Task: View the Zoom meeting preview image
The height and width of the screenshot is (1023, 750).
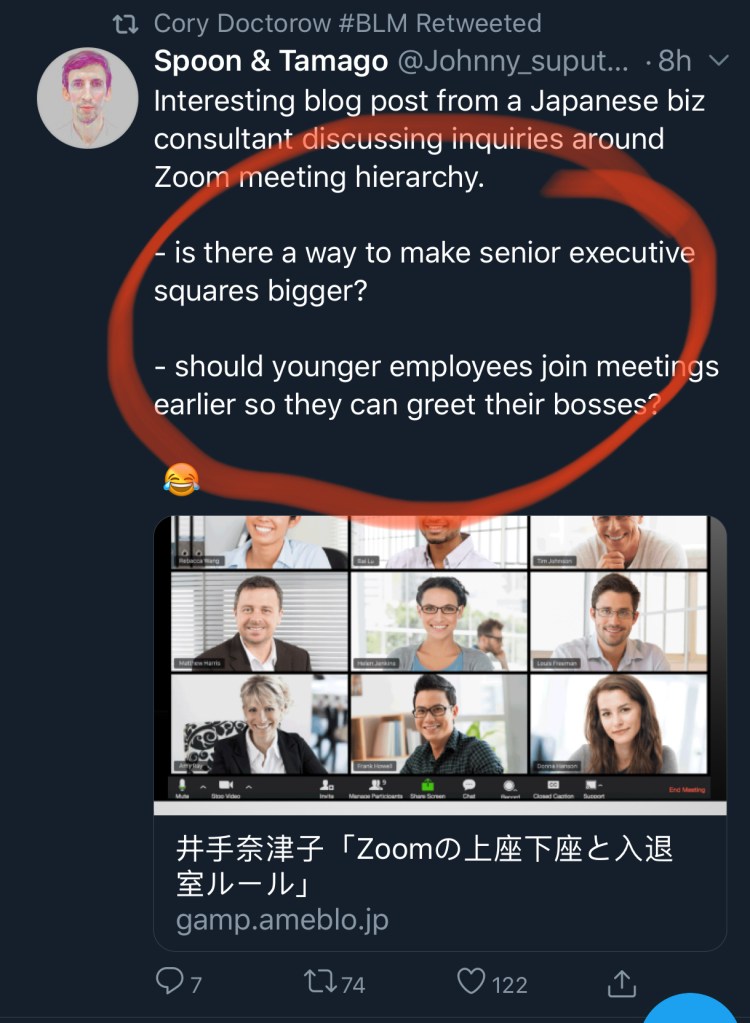Action: [x=440, y=664]
